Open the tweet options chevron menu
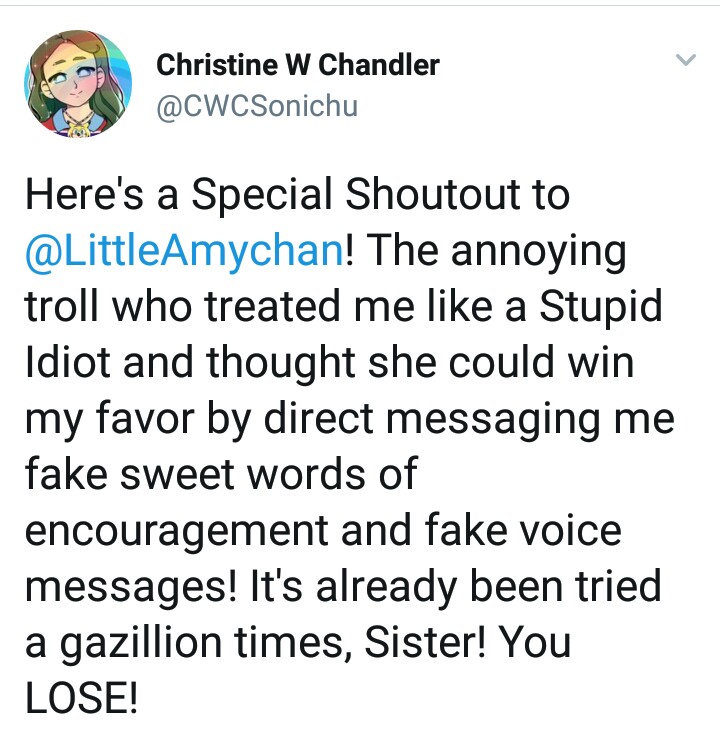This screenshot has height=750, width=720. (685, 60)
